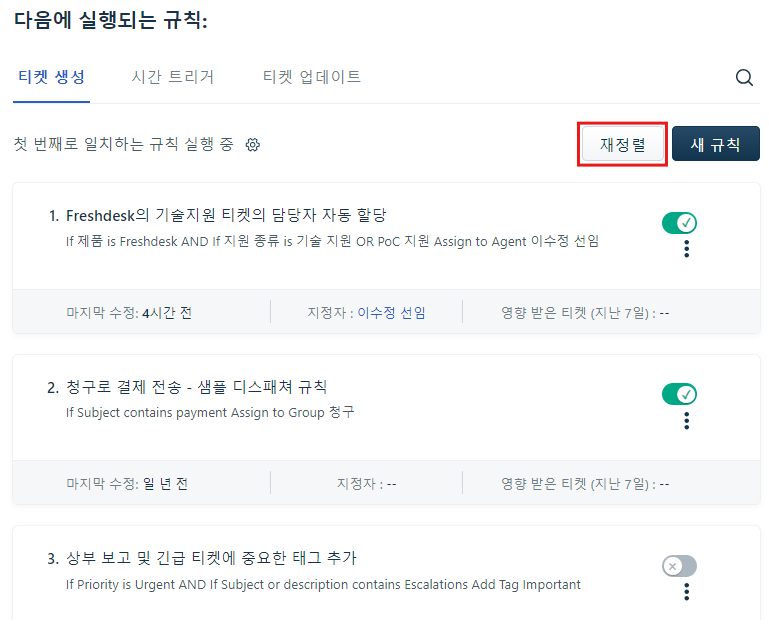The image size is (769, 625).
Task: Click the gear icon beside 첫 번째로 일치하는 규칙
Action: click(x=253, y=145)
